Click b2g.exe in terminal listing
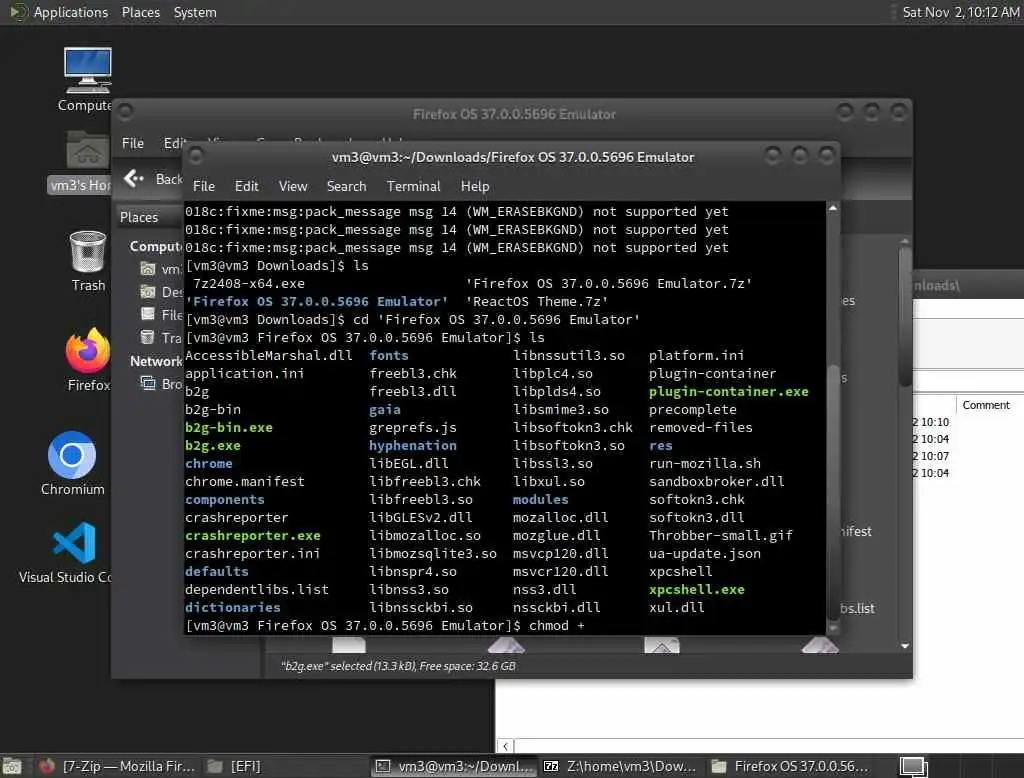Screen dimensions: 1024x778 coord(213,446)
